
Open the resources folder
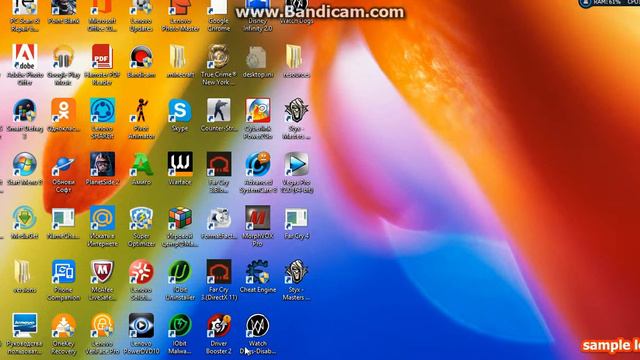[296, 61]
